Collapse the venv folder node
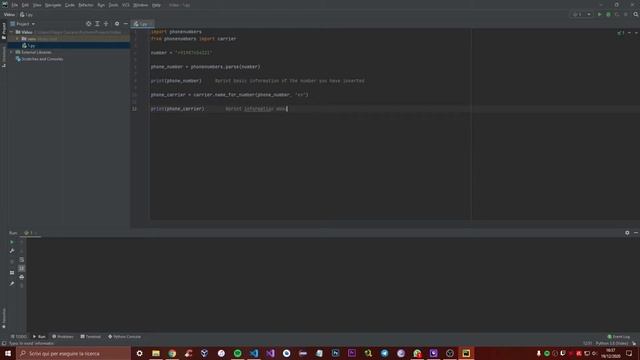This screenshot has width=640, height=360. pos(17,39)
